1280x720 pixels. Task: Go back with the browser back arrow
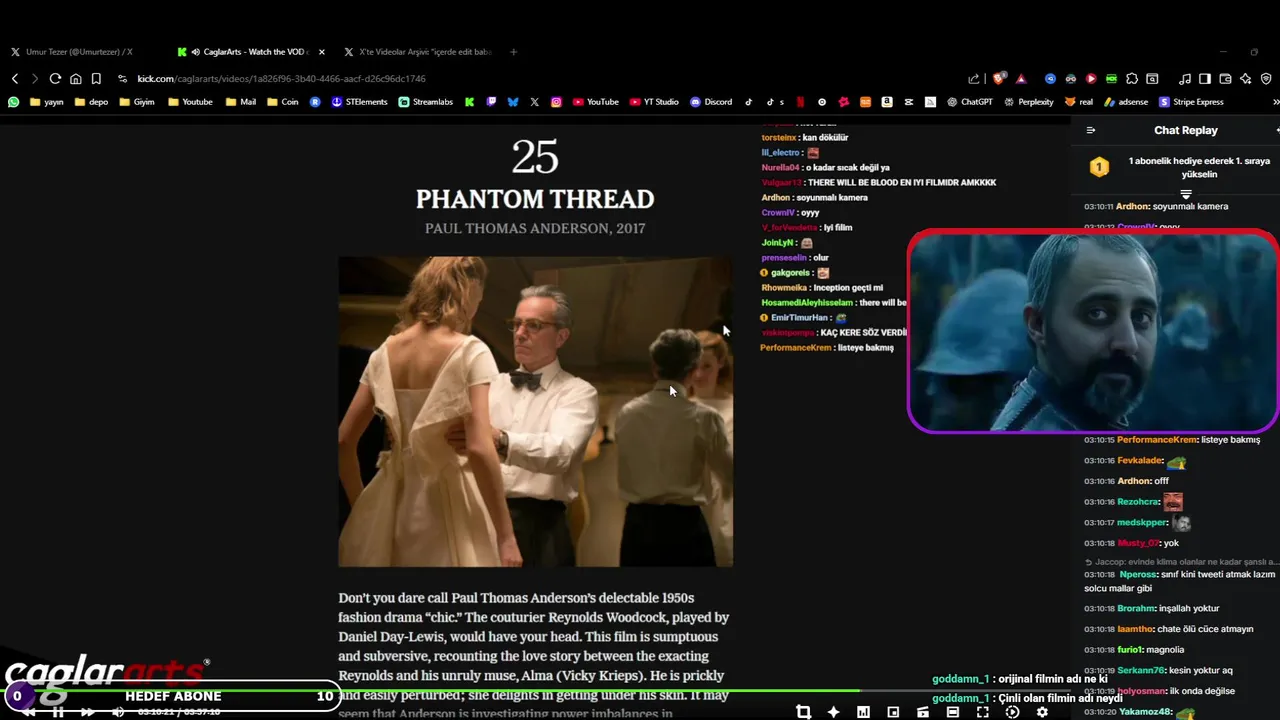pos(15,79)
